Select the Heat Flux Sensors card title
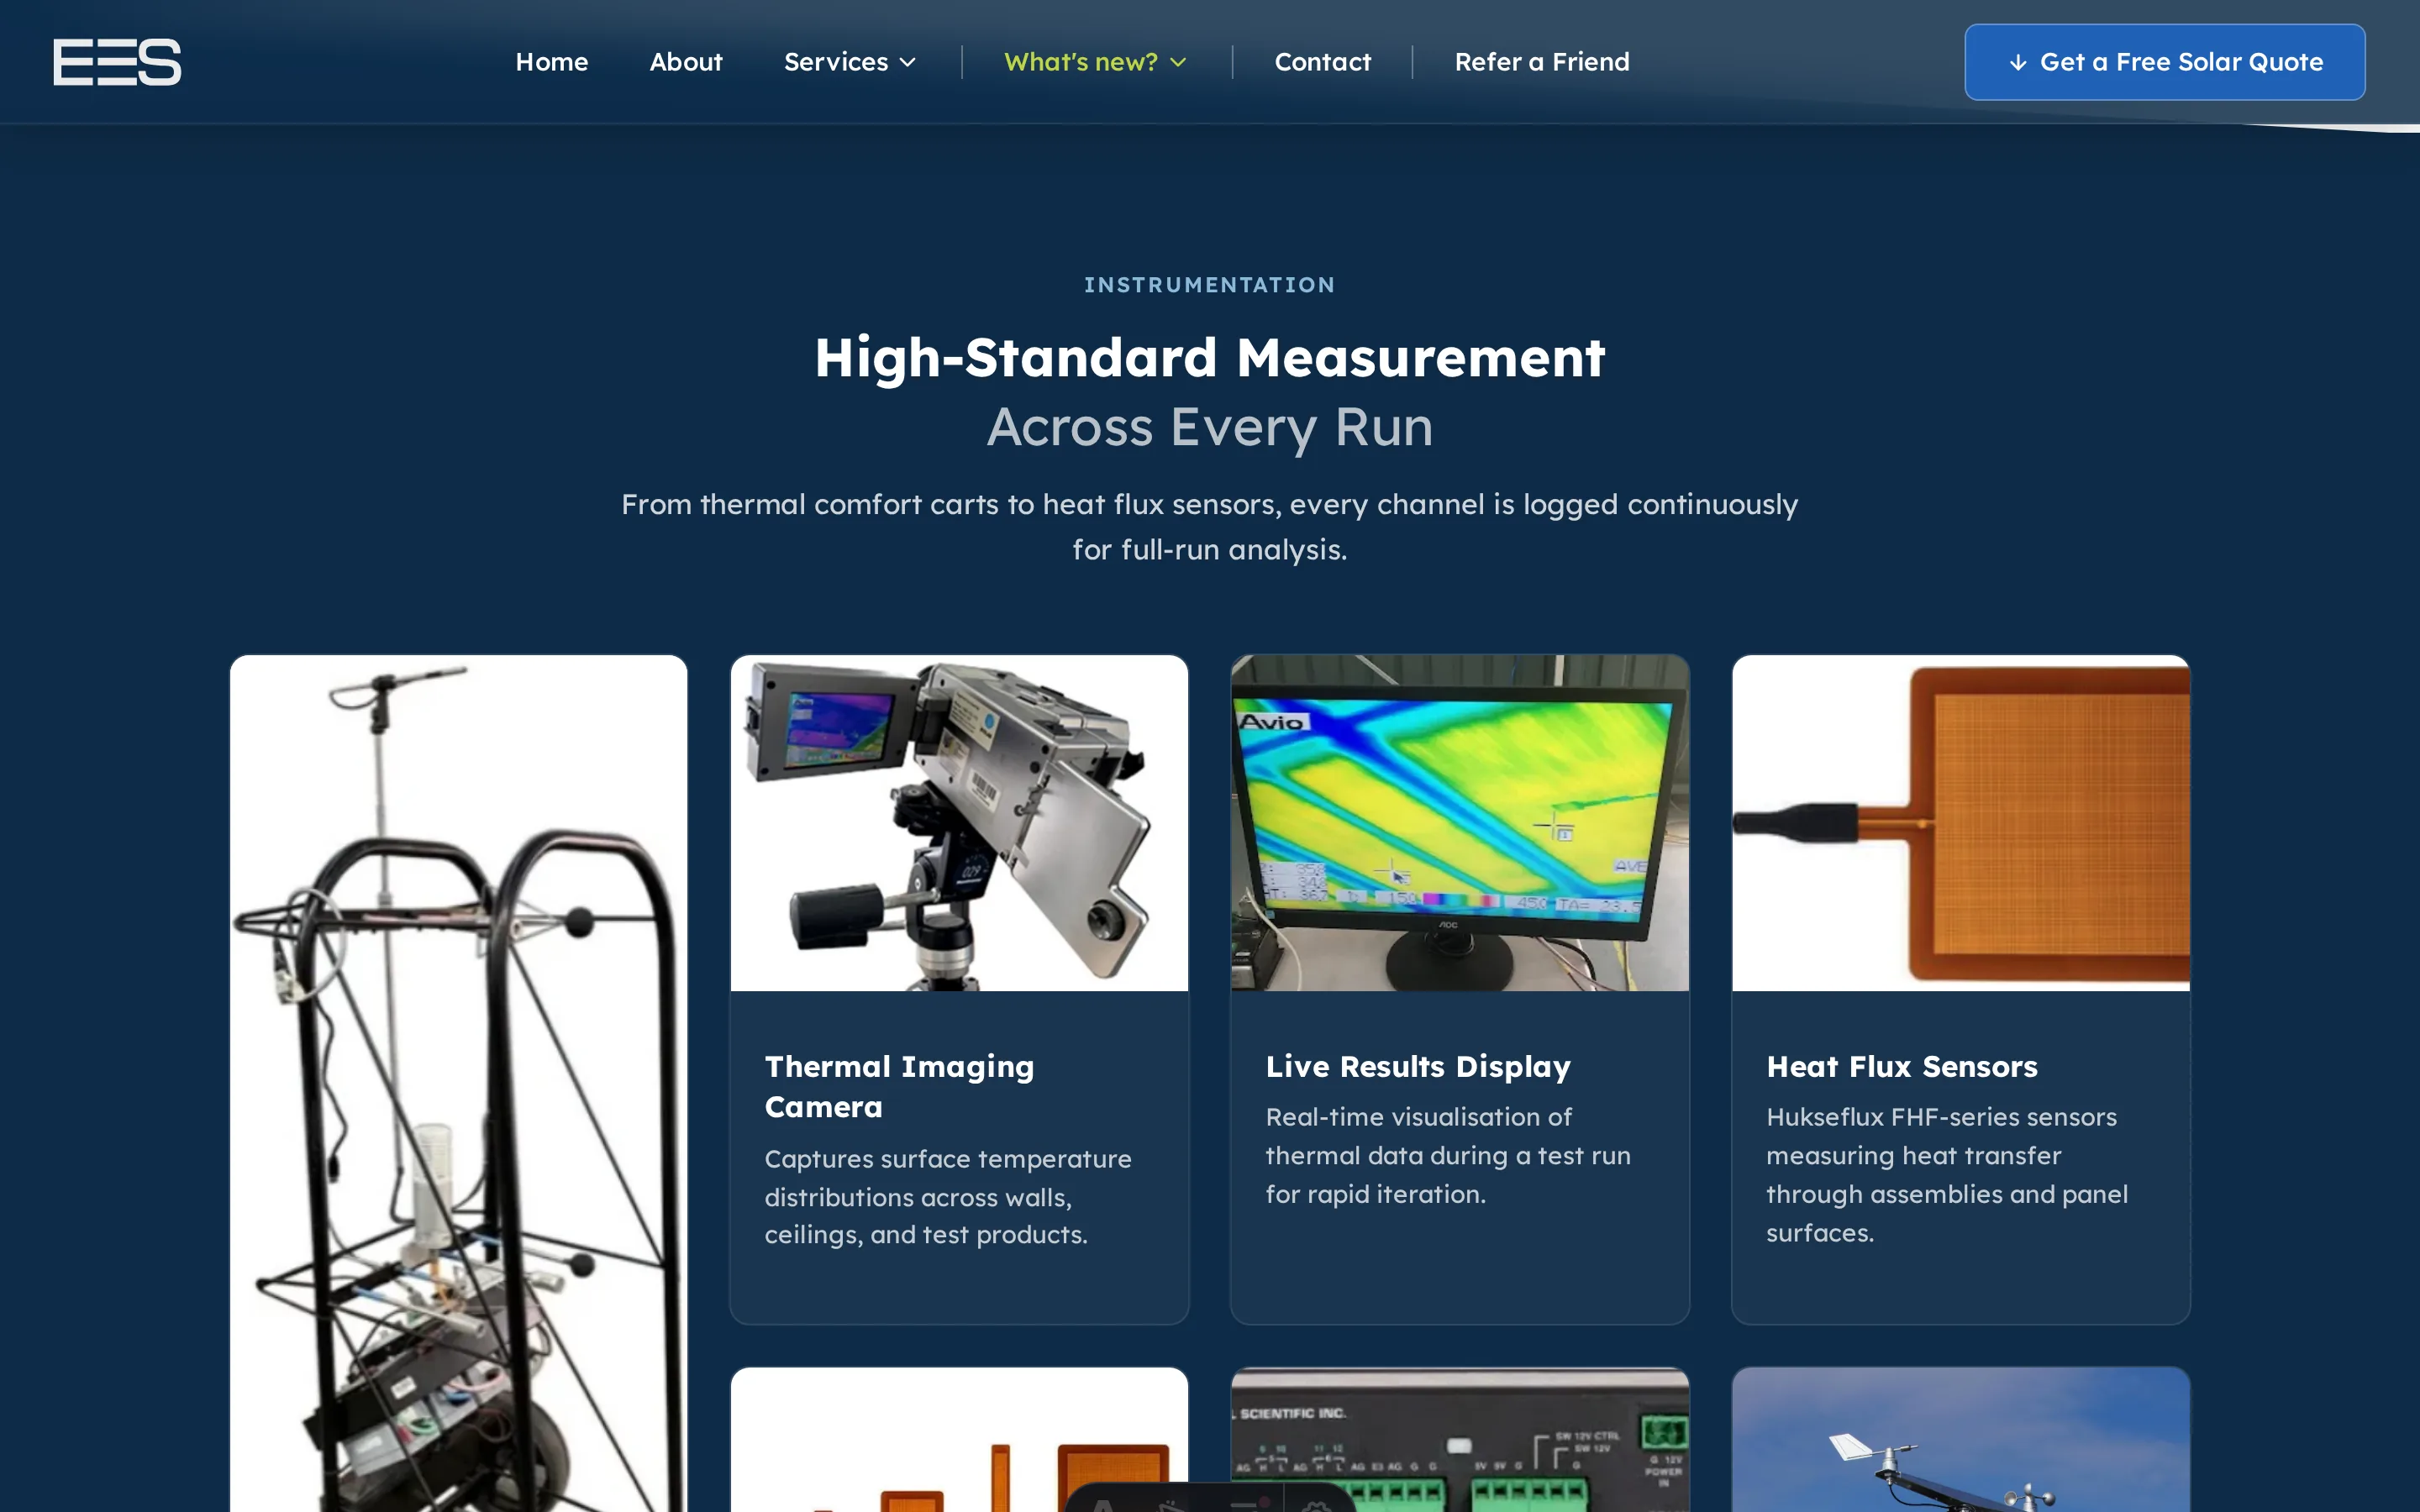This screenshot has height=1512, width=2420. pos(1901,1066)
